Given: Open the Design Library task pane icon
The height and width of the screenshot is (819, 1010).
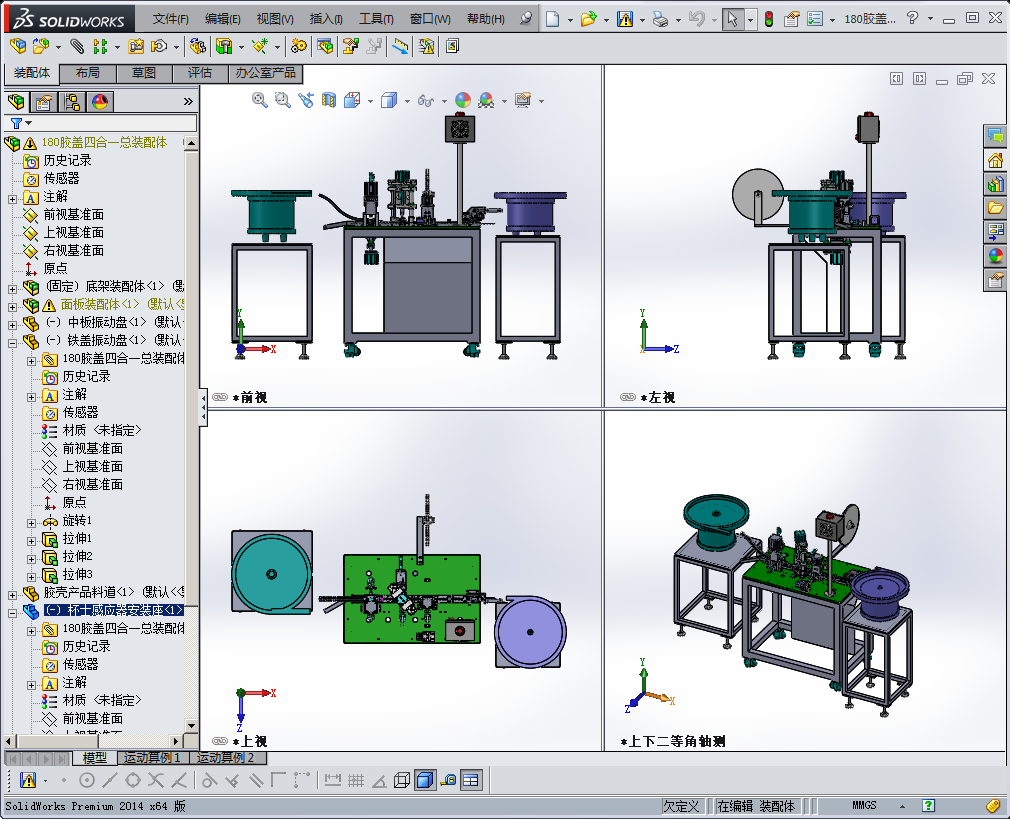Looking at the screenshot, I should point(996,184).
